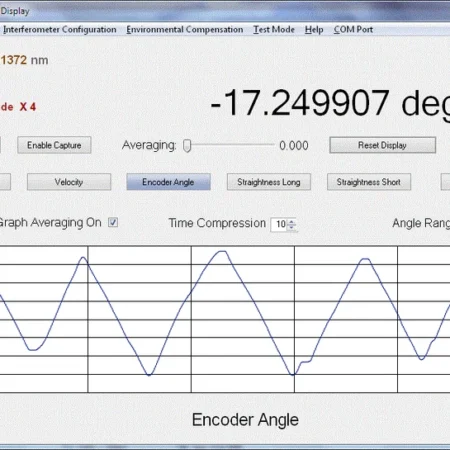Decrease Time Compression with down arrow
This screenshot has height=450, width=450.
pyautogui.click(x=292, y=227)
